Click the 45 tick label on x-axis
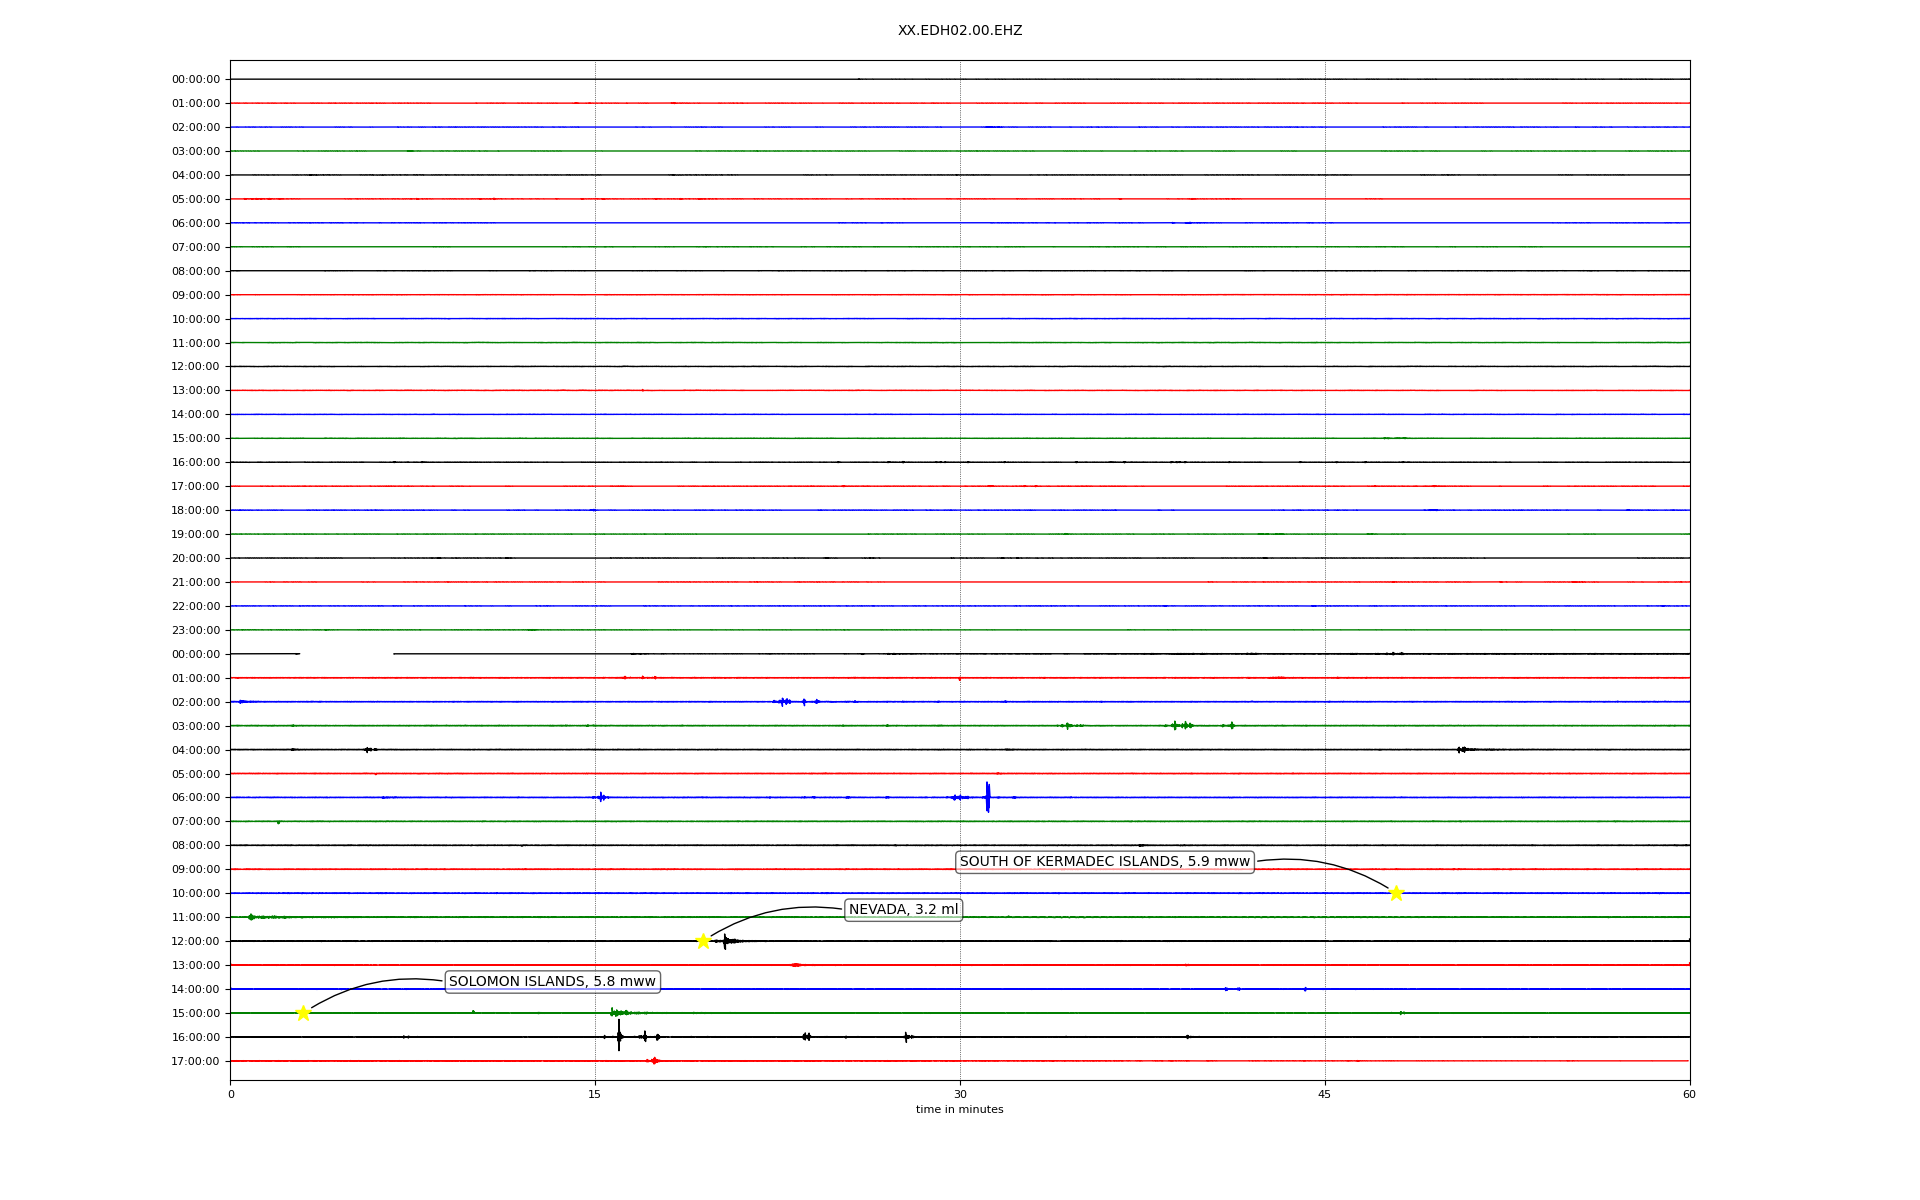 tap(1324, 1094)
